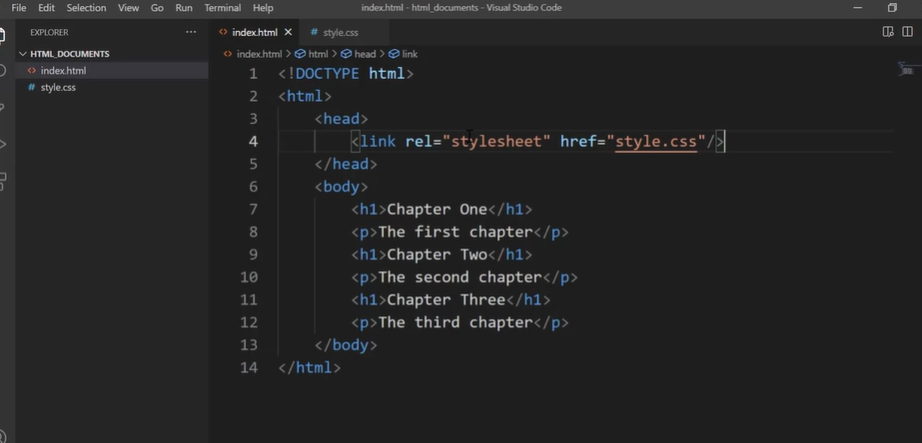
Task: Click the open preview to side icon
Action: [888, 32]
